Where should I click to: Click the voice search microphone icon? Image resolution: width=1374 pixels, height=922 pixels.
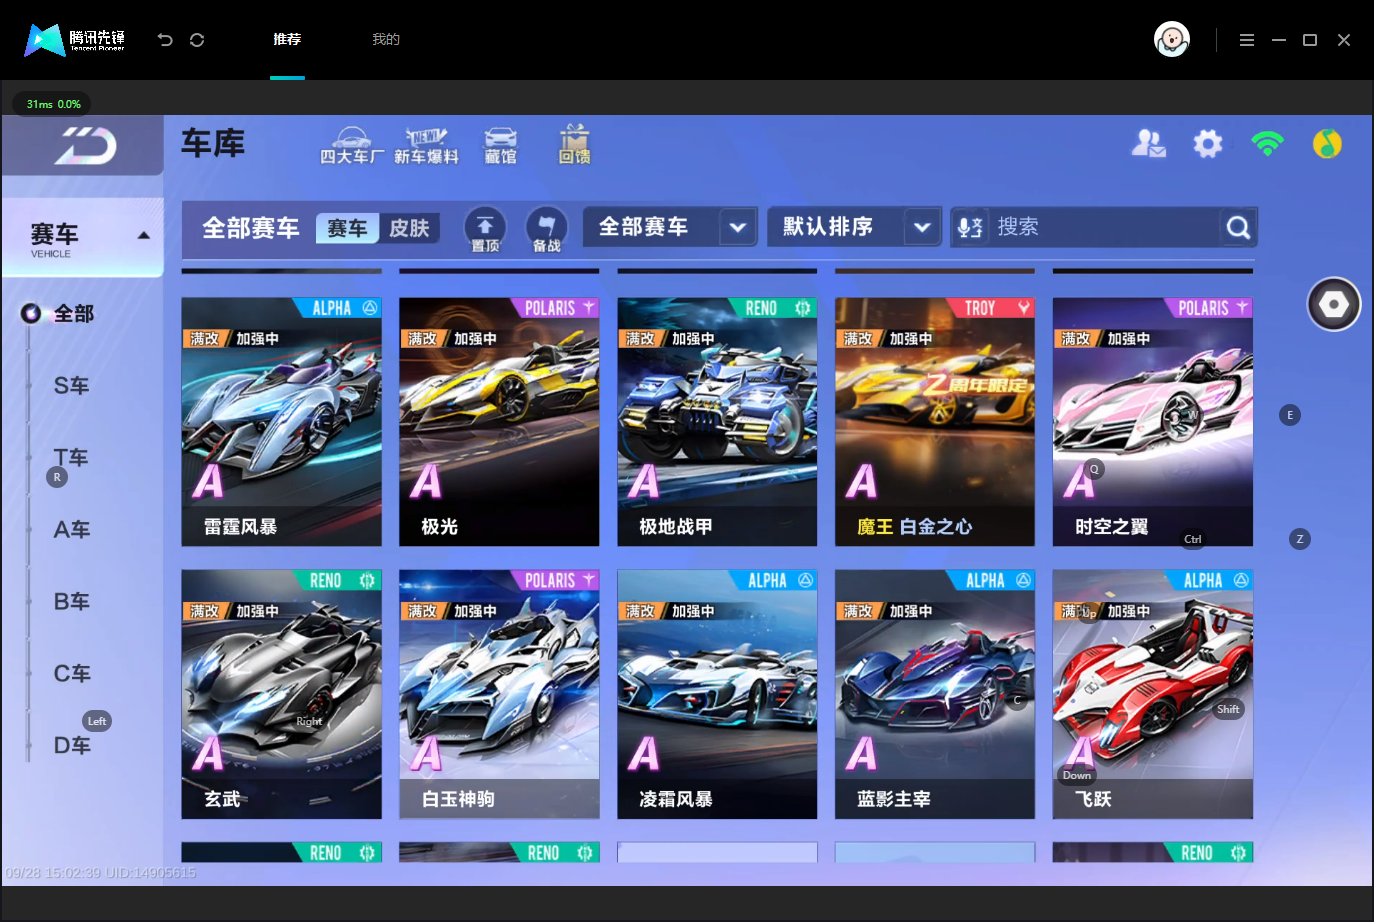pyautogui.click(x=970, y=227)
